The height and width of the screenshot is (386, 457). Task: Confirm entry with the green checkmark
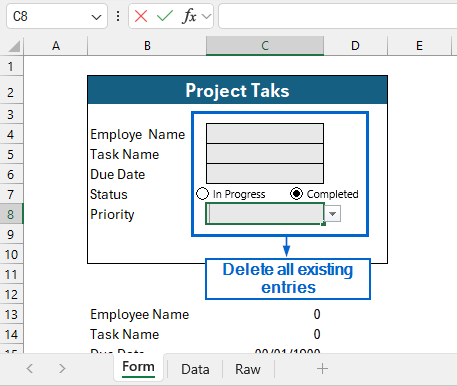165,16
